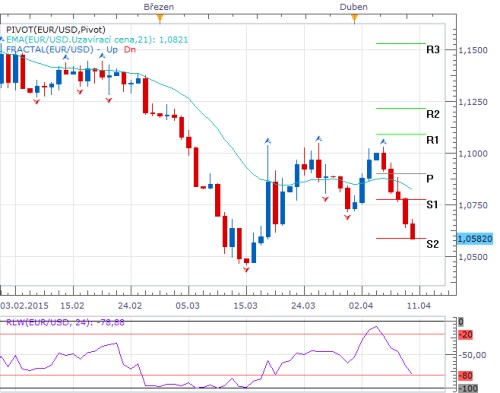Click the up fractal arrow above R1 level candle

pyautogui.click(x=384, y=142)
